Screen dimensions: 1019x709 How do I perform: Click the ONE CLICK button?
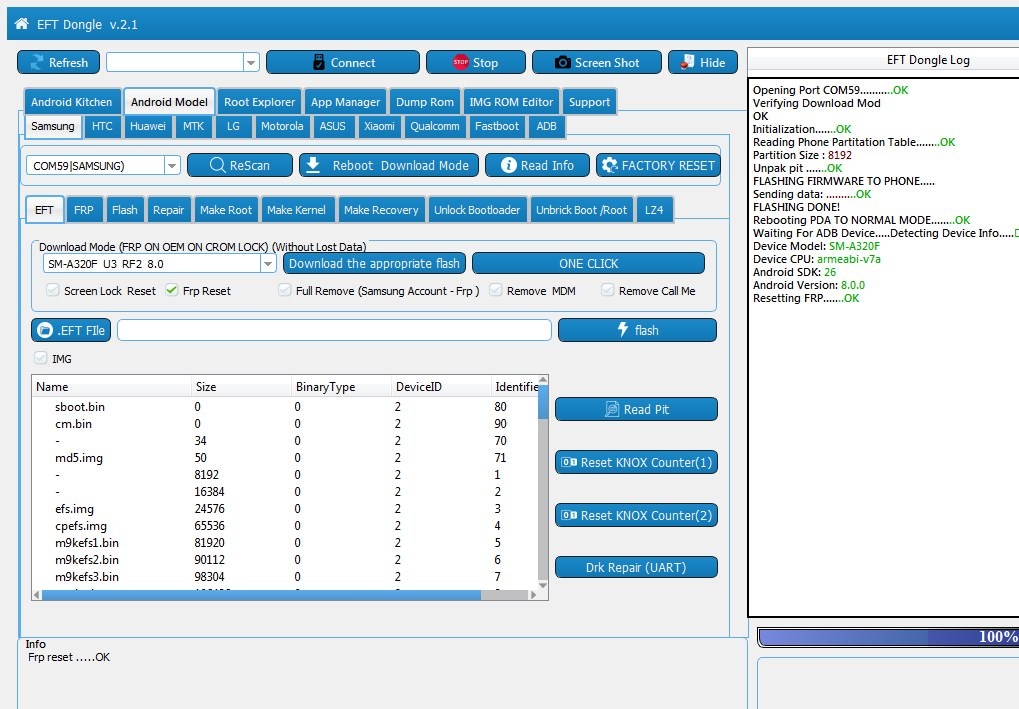tap(588, 263)
